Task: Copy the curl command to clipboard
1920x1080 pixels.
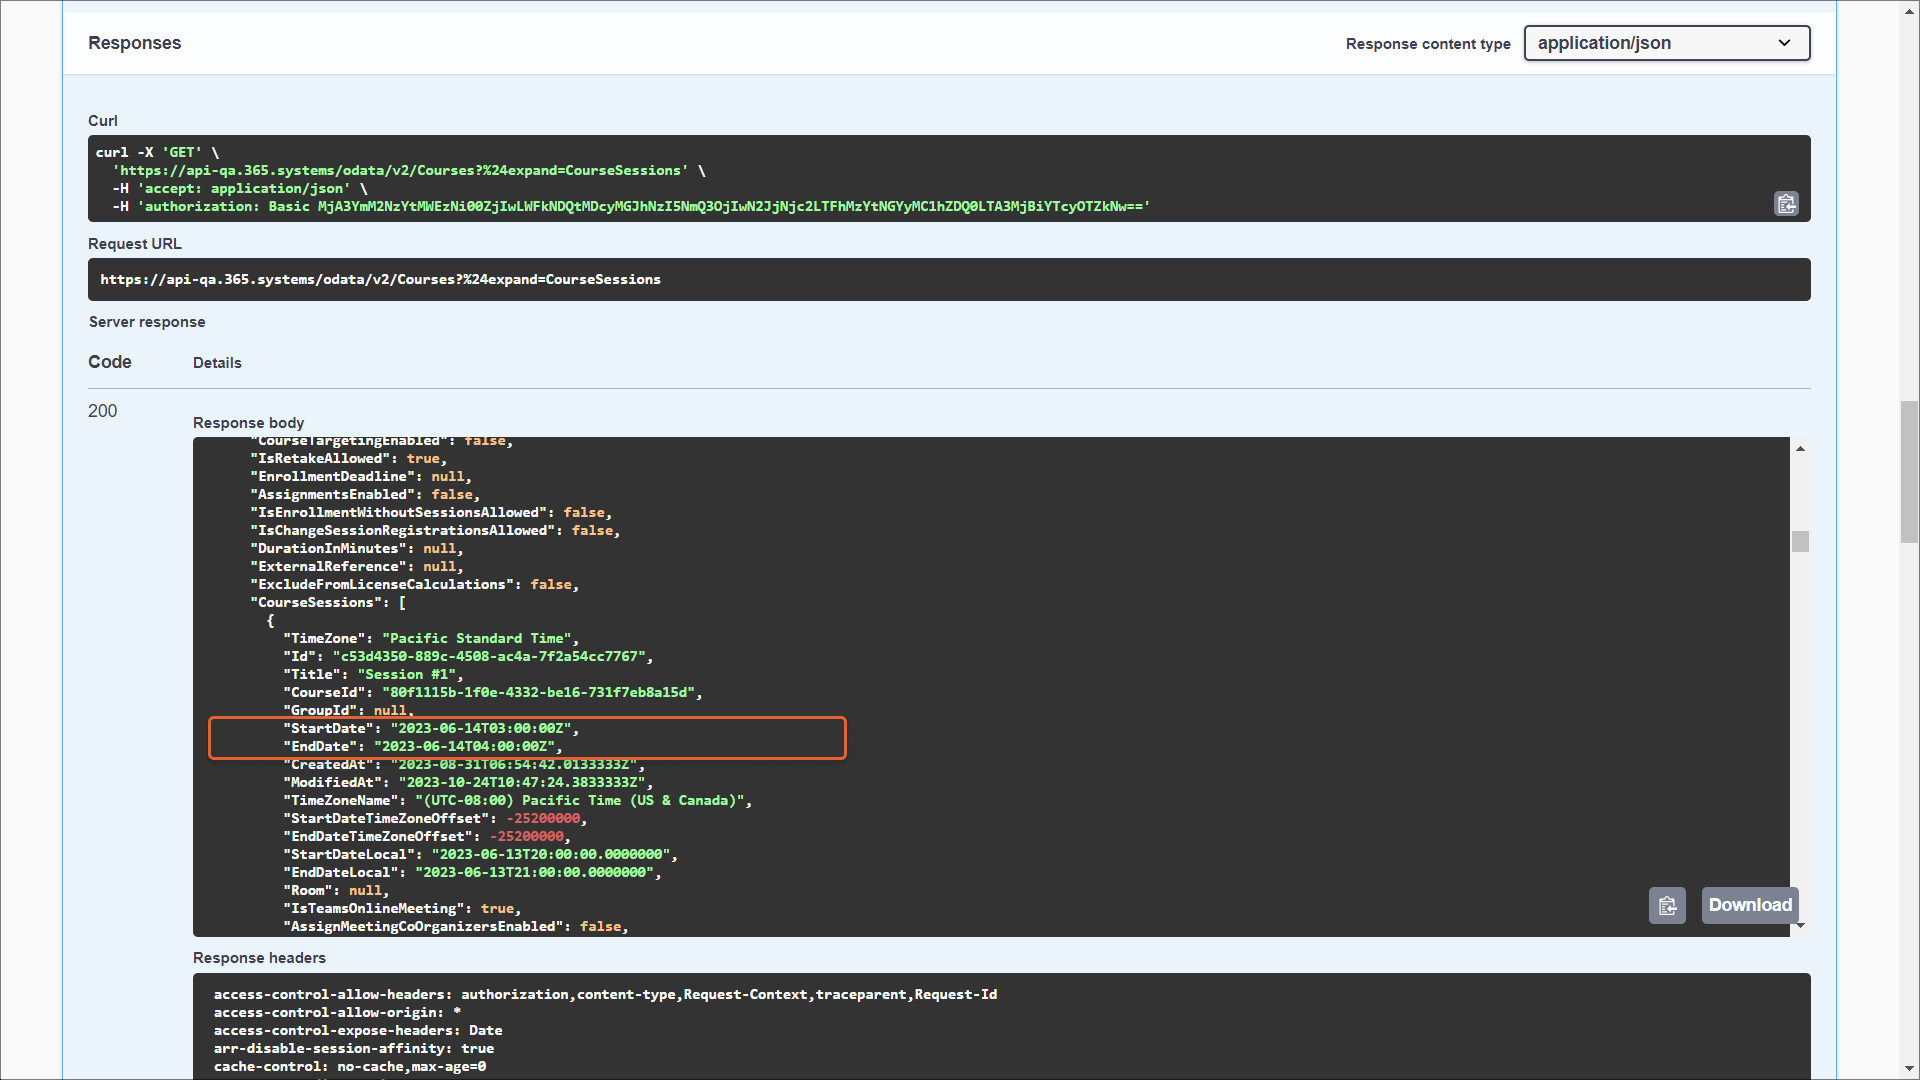Action: coord(1786,204)
